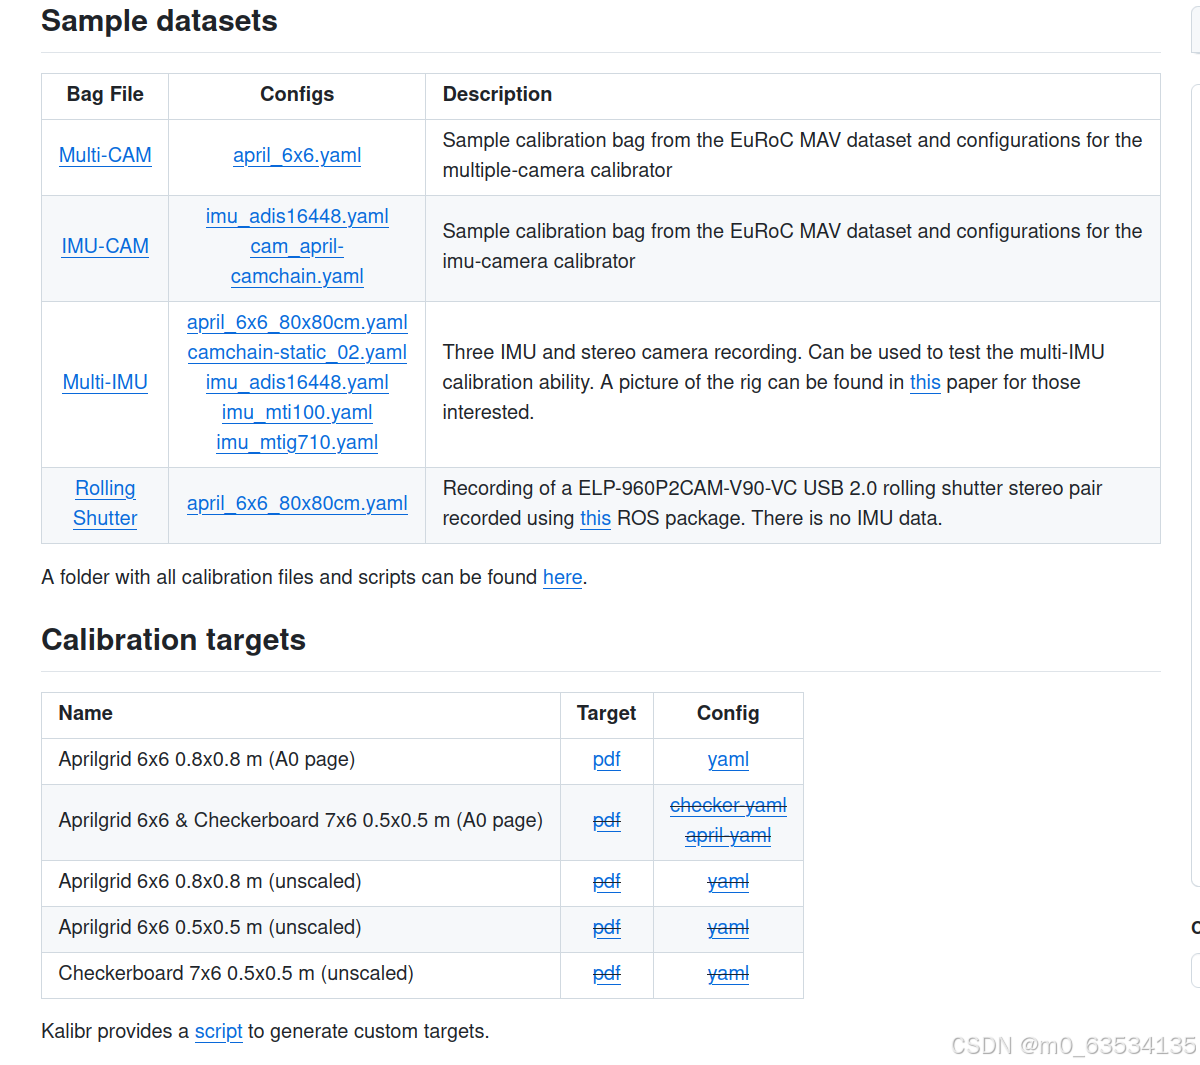This screenshot has width=1200, height=1065.
Task: Click the IMU-CAM bag file link
Action: coord(105,246)
